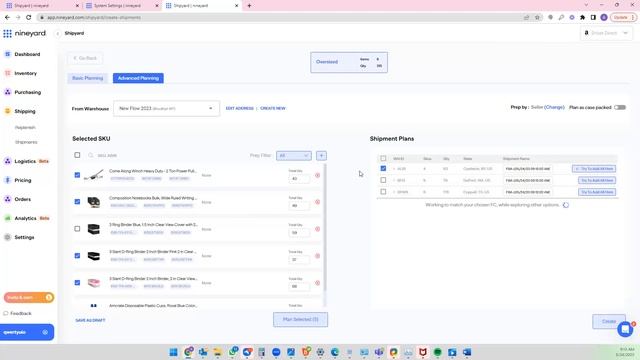Click the pink binder product thumbnail
640x360 pixels.
coord(94,283)
